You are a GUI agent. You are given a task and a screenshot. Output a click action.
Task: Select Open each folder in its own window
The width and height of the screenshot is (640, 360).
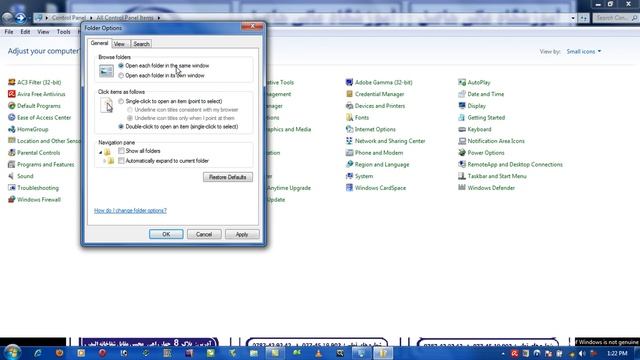(121, 76)
